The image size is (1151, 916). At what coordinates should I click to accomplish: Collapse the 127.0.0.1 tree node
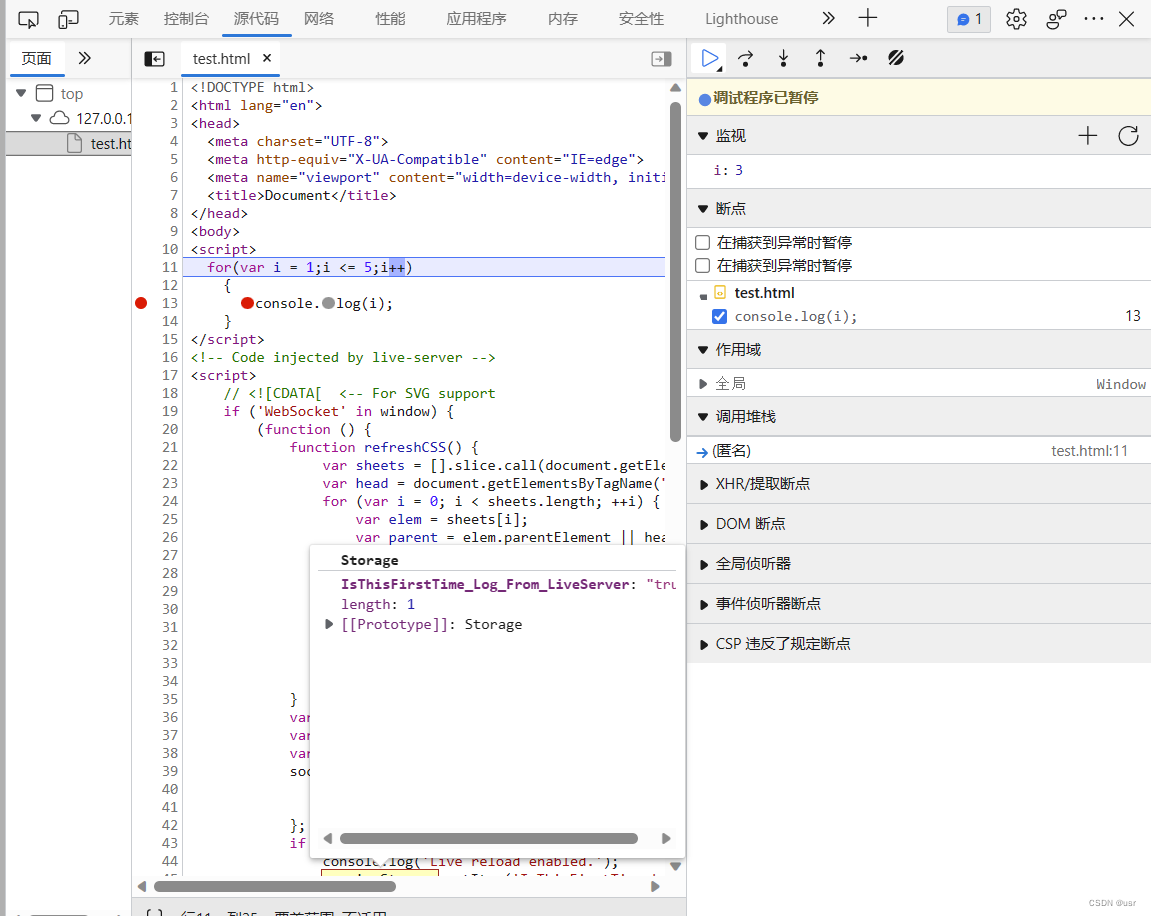(35, 117)
